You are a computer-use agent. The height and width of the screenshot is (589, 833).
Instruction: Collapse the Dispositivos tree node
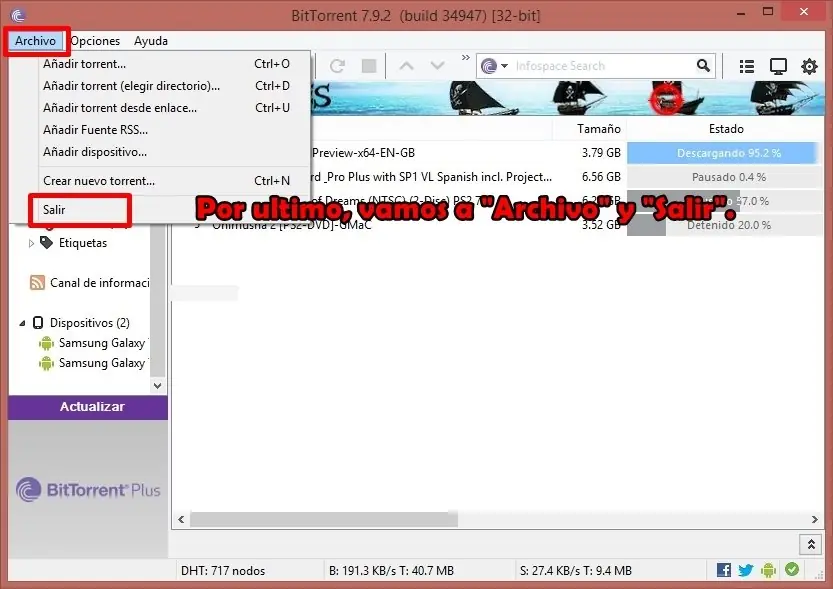22,323
